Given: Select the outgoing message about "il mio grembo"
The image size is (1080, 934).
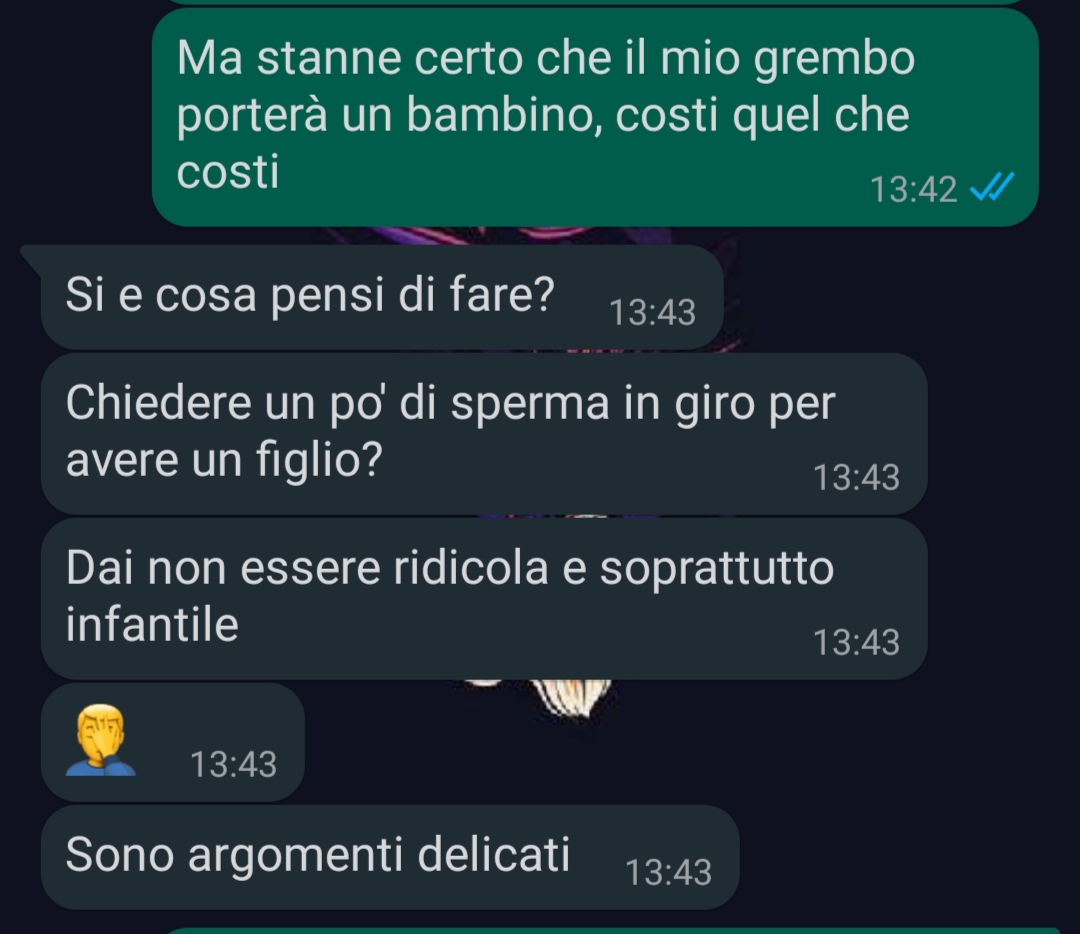Looking at the screenshot, I should click(x=595, y=117).
